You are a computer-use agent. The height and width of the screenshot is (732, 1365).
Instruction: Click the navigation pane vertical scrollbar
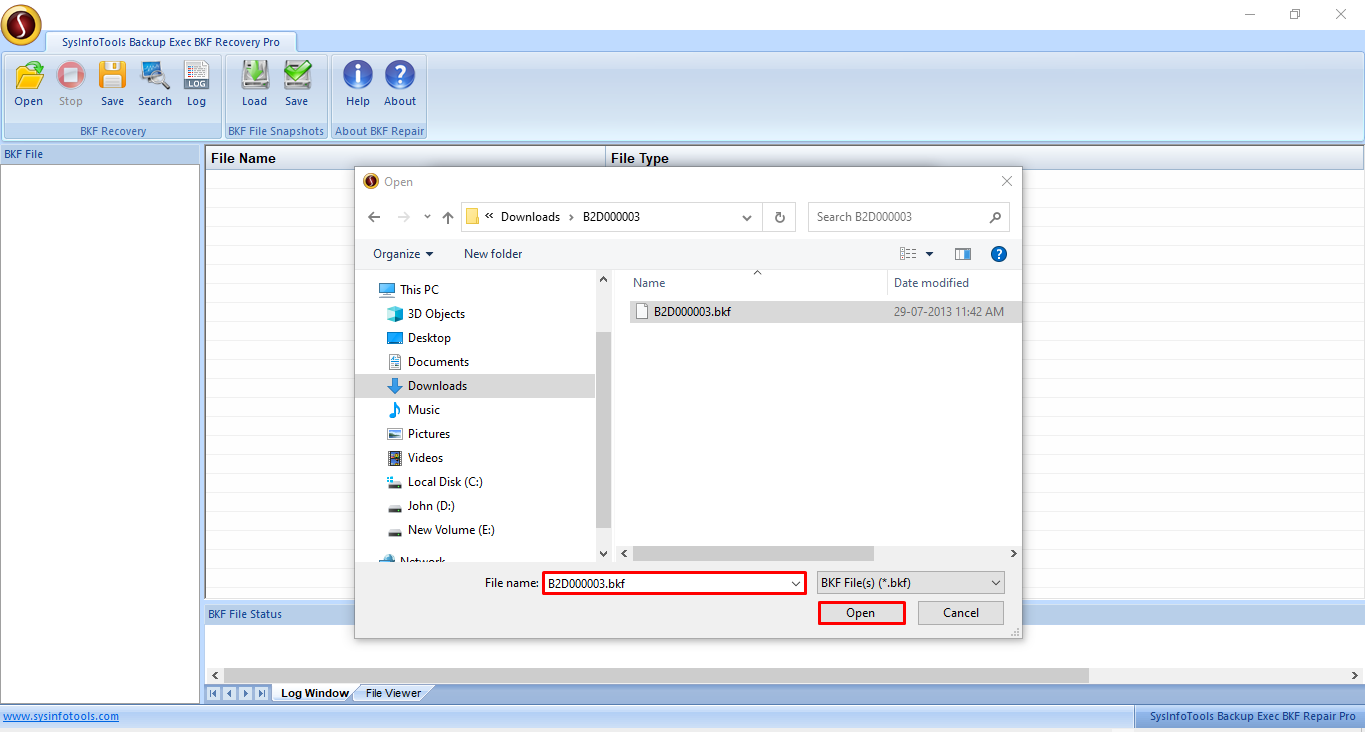(603, 430)
